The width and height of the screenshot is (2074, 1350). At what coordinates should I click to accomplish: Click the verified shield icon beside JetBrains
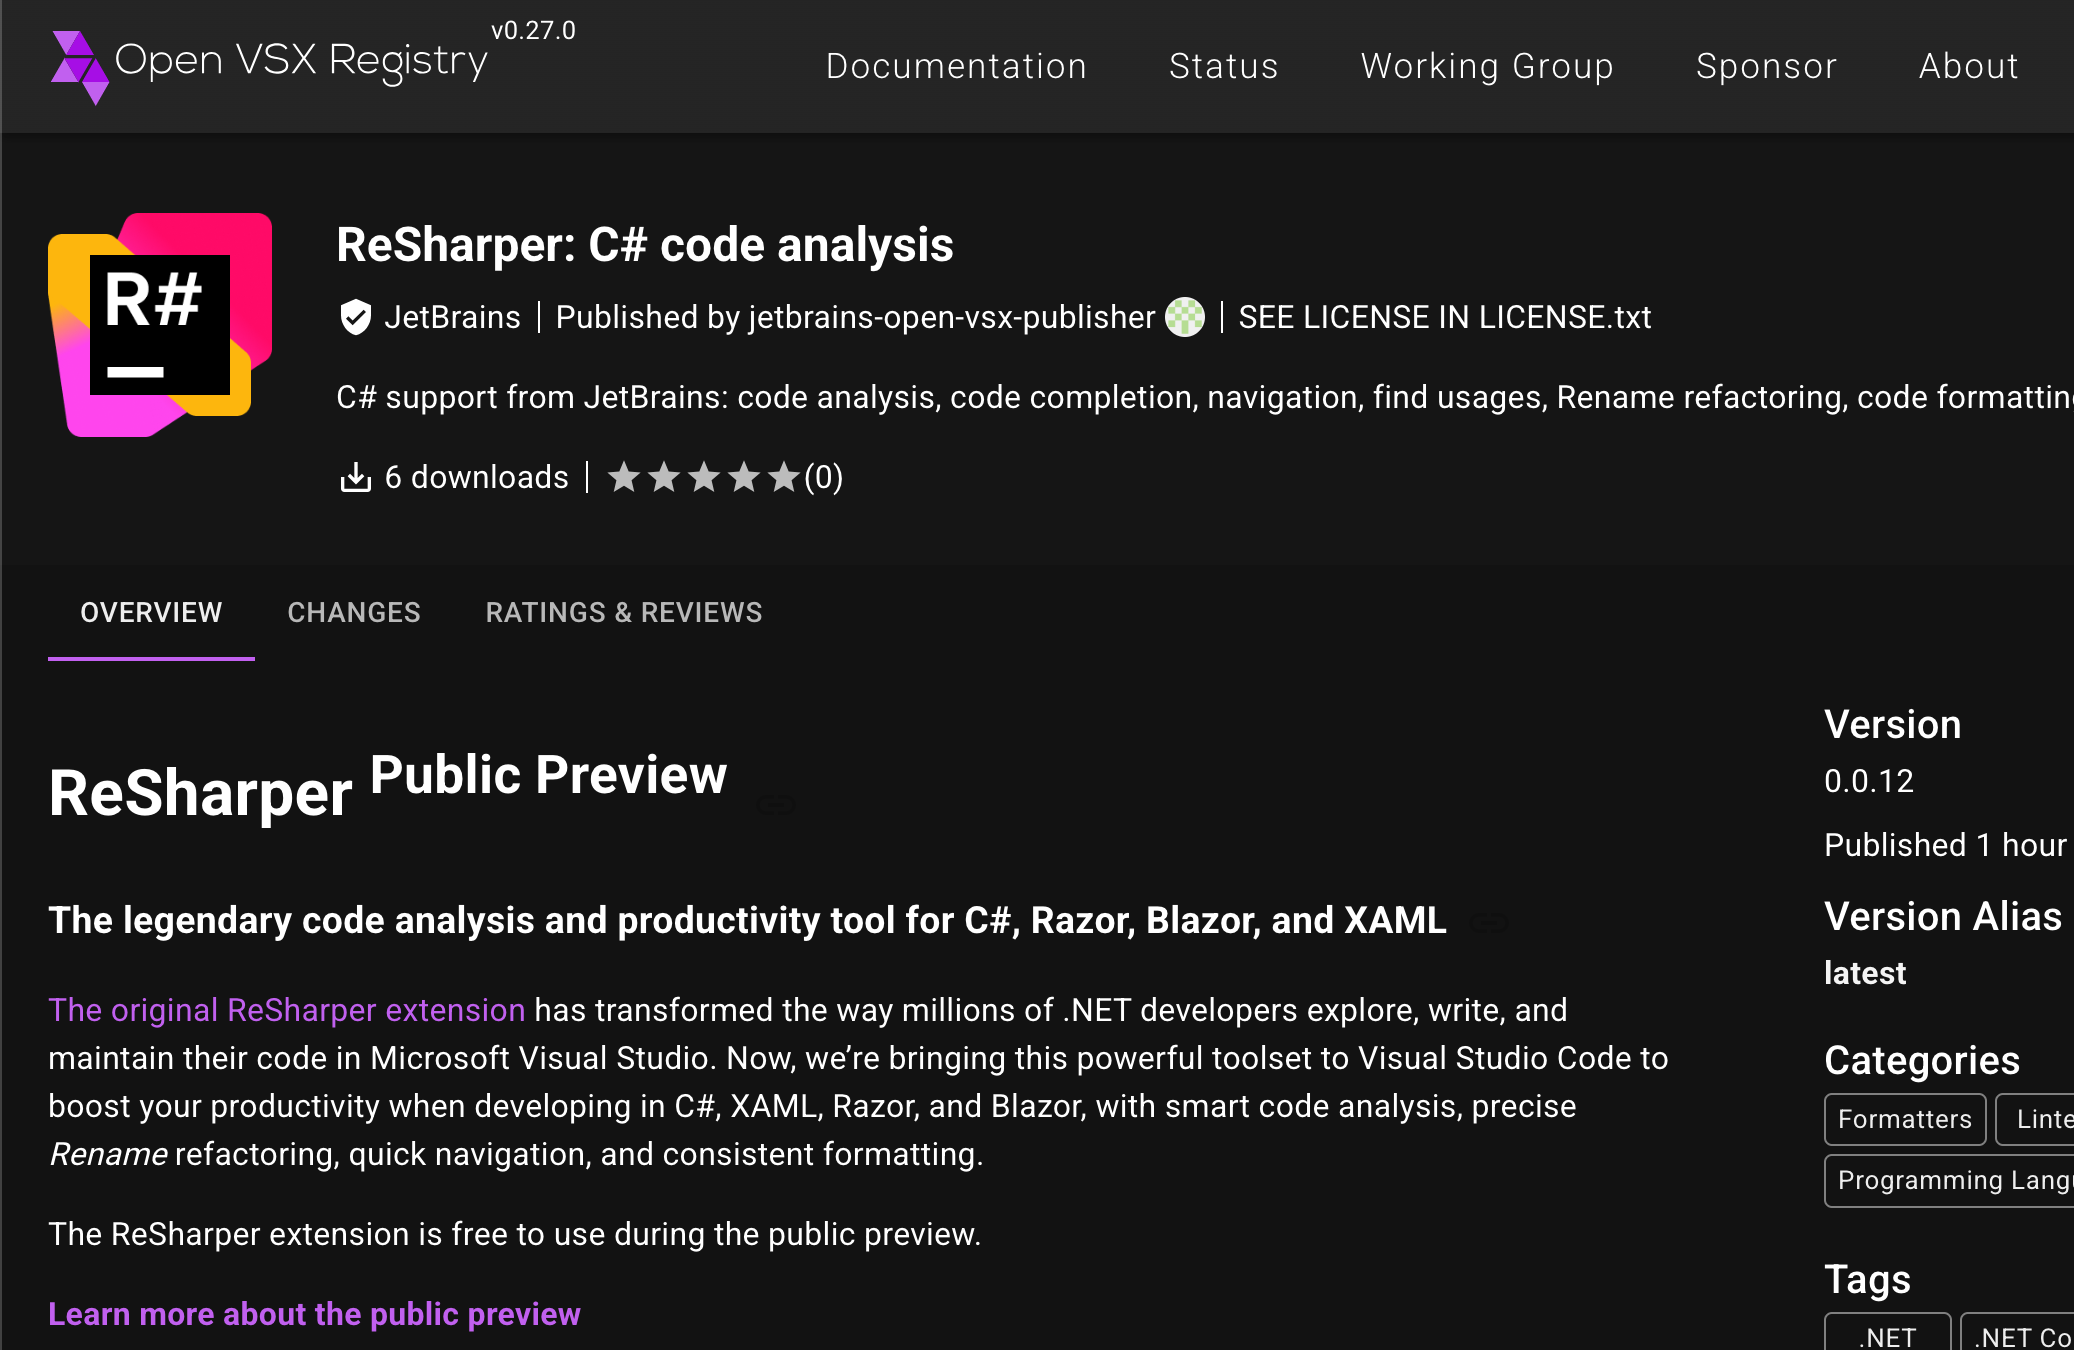[355, 317]
